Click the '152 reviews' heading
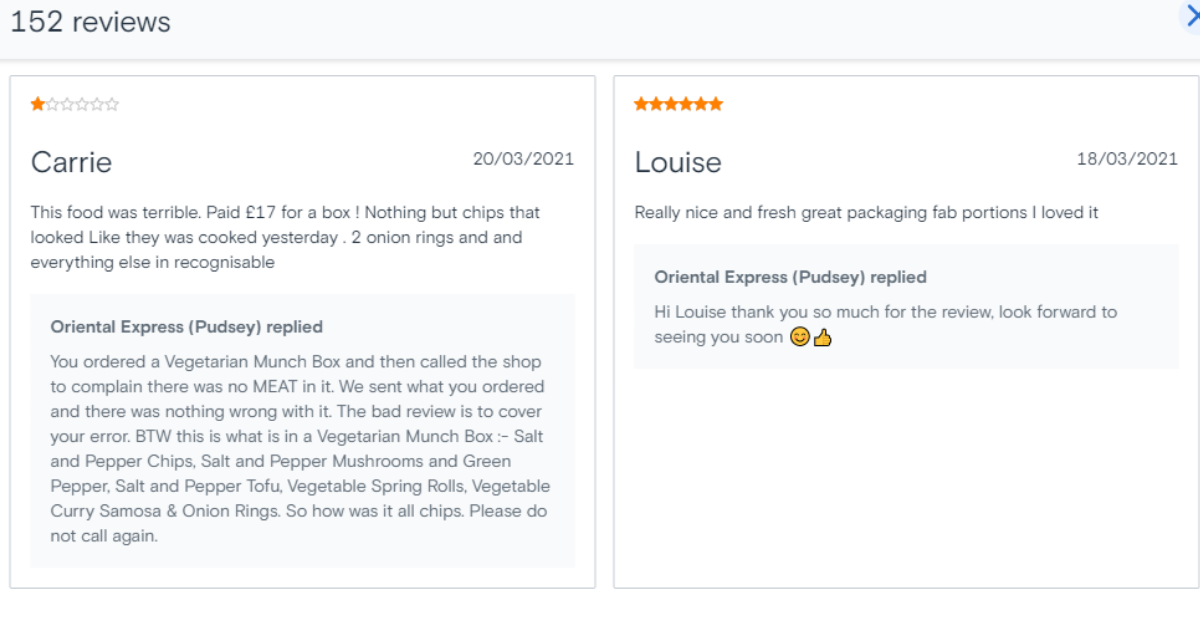Image resolution: width=1200 pixels, height=630 pixels. [x=91, y=22]
